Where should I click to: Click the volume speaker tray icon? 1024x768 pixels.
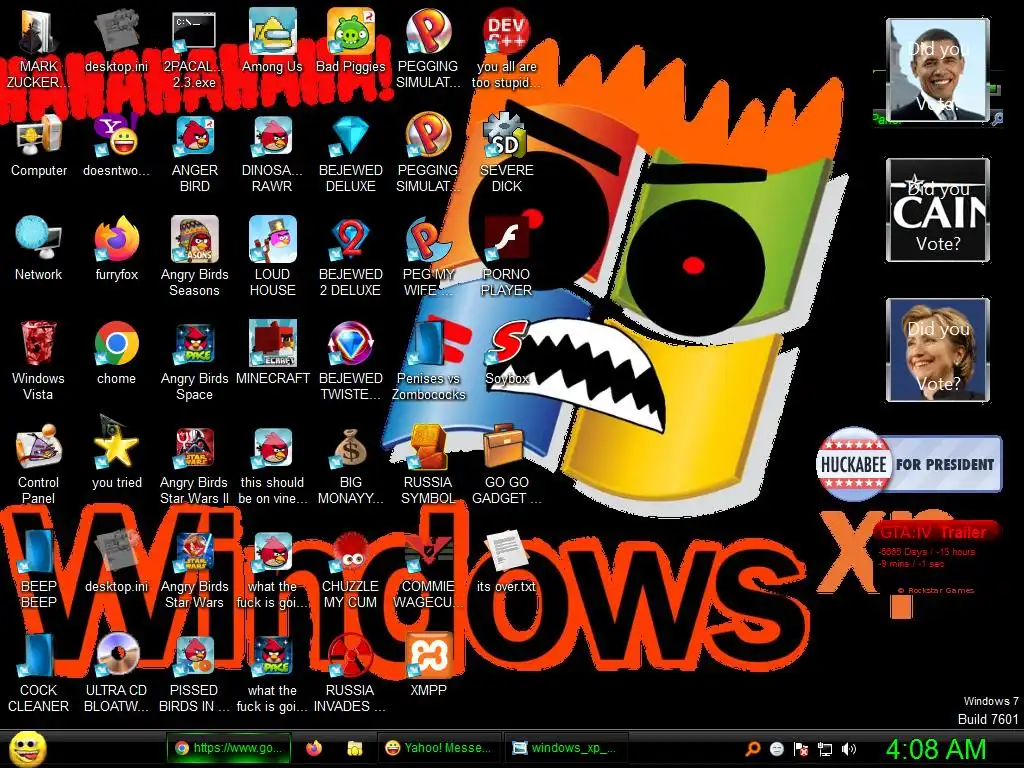(849, 749)
